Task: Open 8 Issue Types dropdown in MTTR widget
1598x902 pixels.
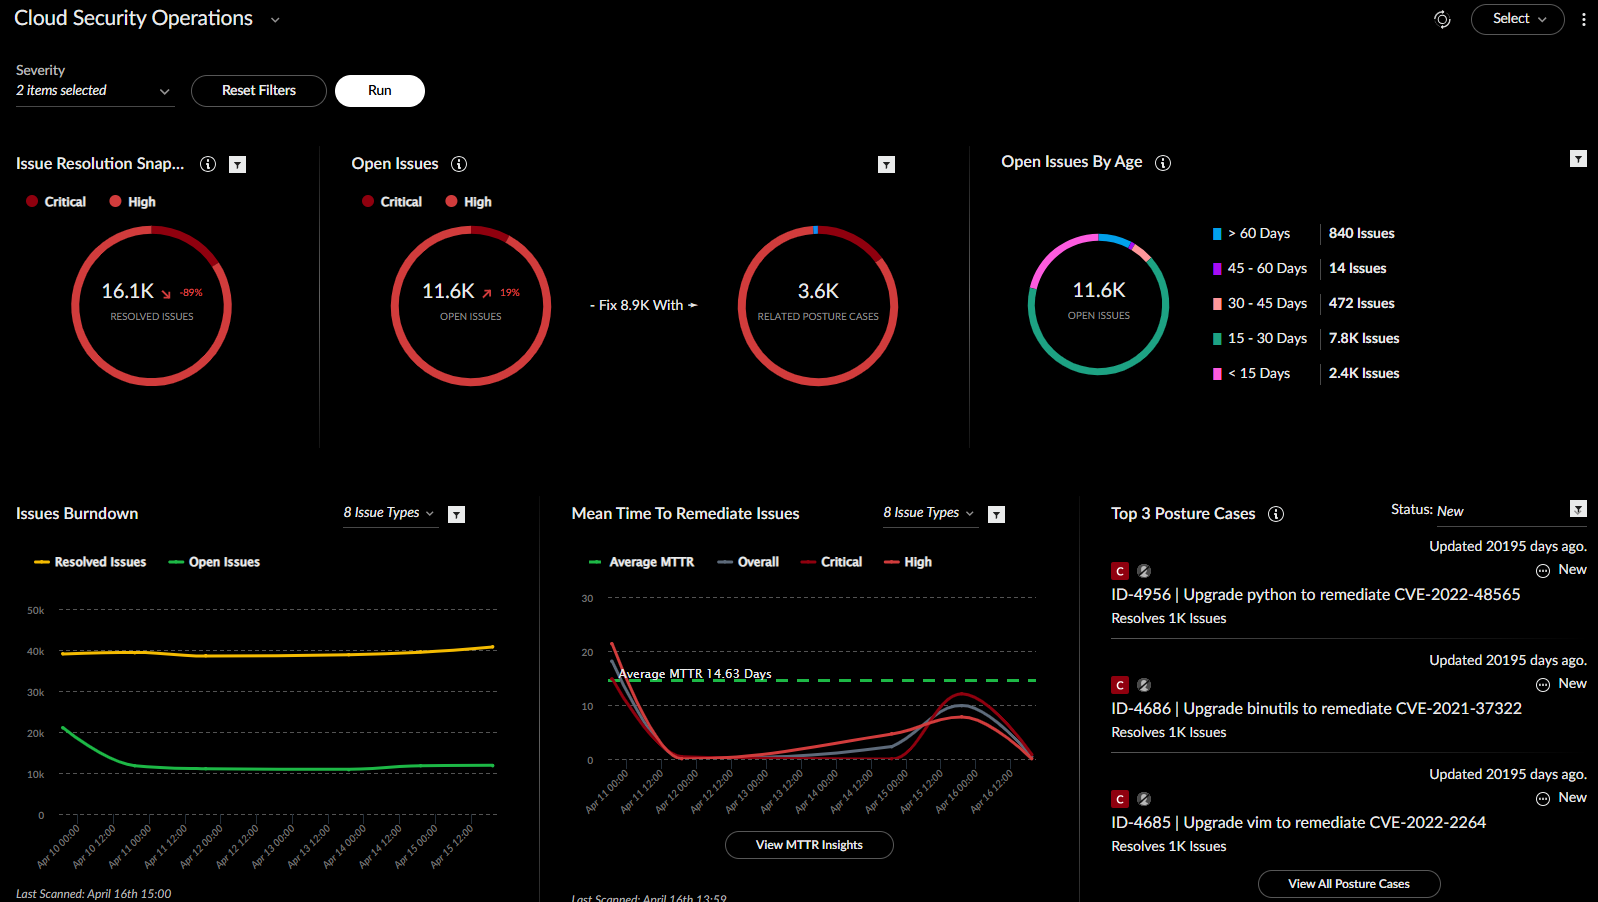Action: (x=930, y=513)
